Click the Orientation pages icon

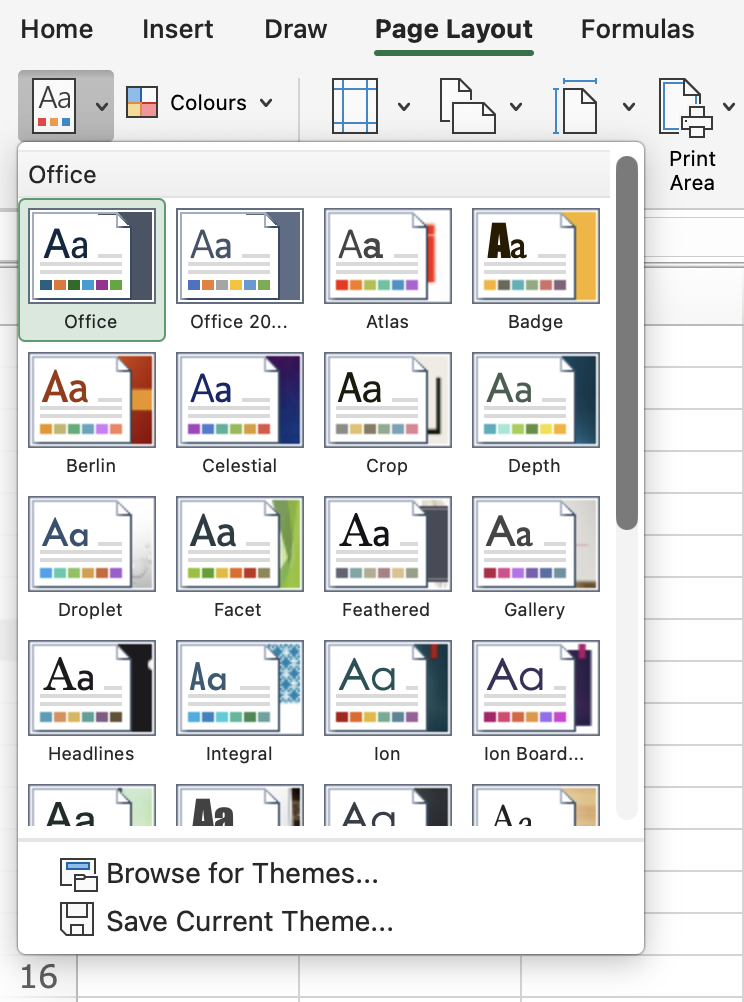(466, 104)
